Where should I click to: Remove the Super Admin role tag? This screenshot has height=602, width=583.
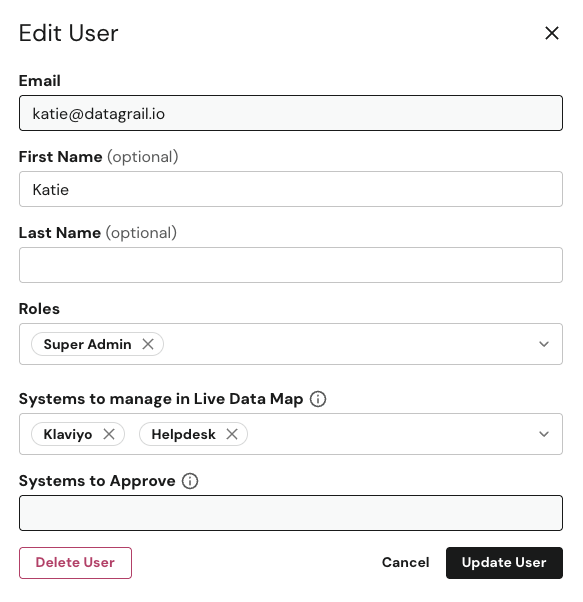tap(148, 344)
